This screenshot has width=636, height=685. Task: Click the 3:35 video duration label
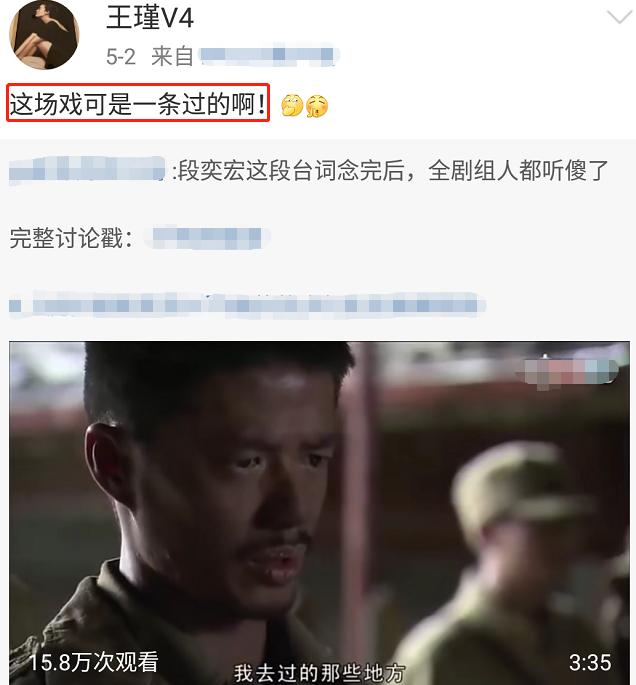pyautogui.click(x=590, y=662)
